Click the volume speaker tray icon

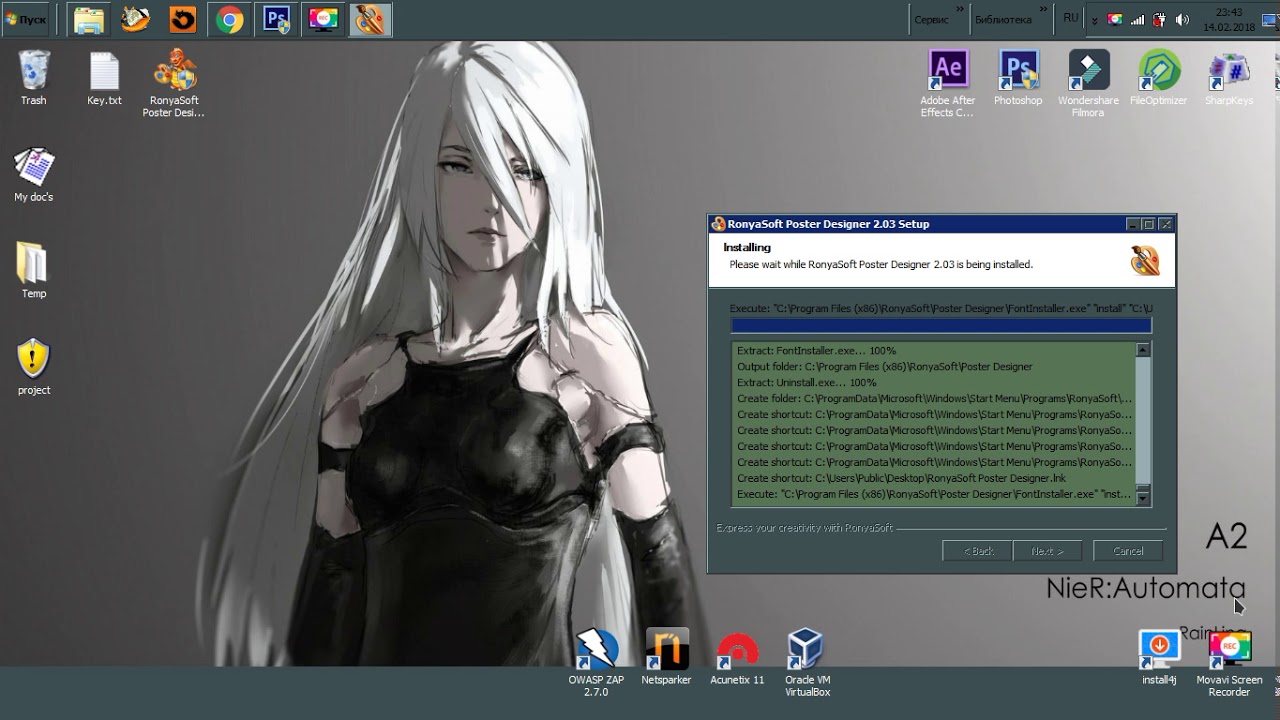tap(1182, 20)
